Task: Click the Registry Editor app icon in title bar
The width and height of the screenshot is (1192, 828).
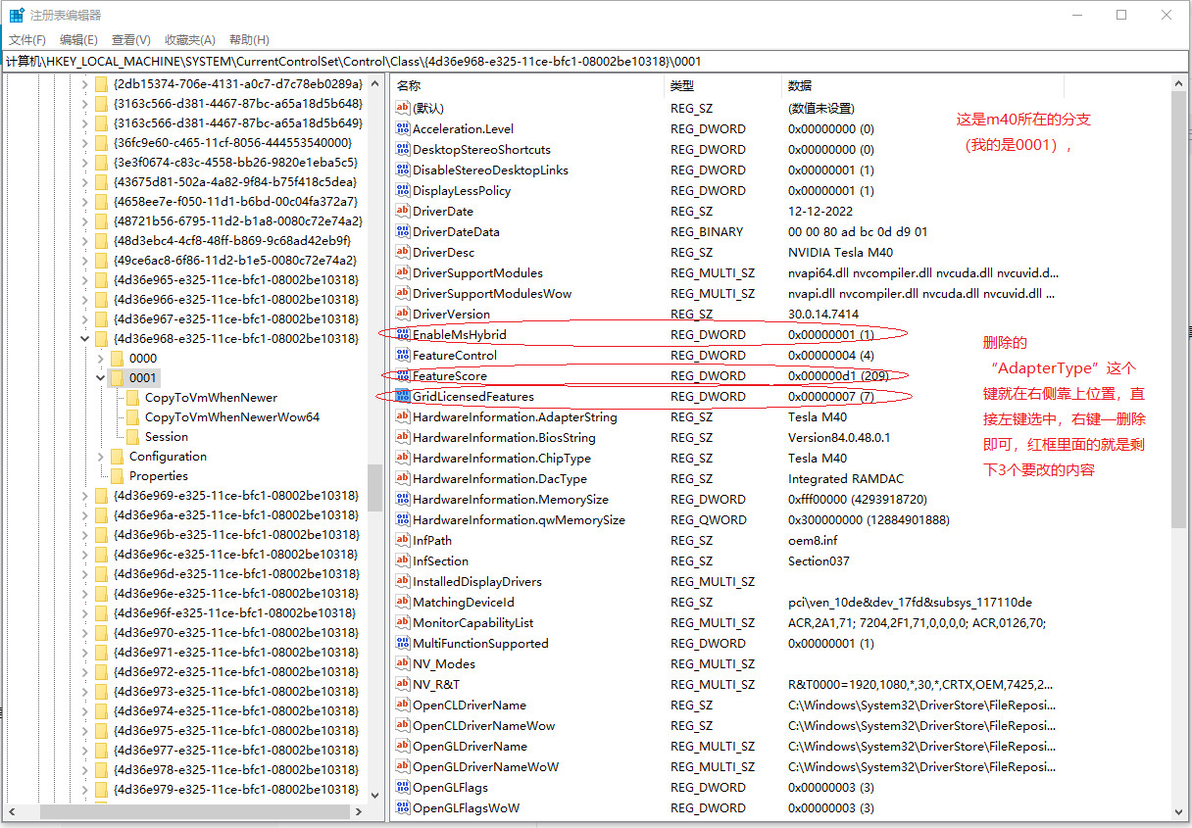Action: point(17,15)
